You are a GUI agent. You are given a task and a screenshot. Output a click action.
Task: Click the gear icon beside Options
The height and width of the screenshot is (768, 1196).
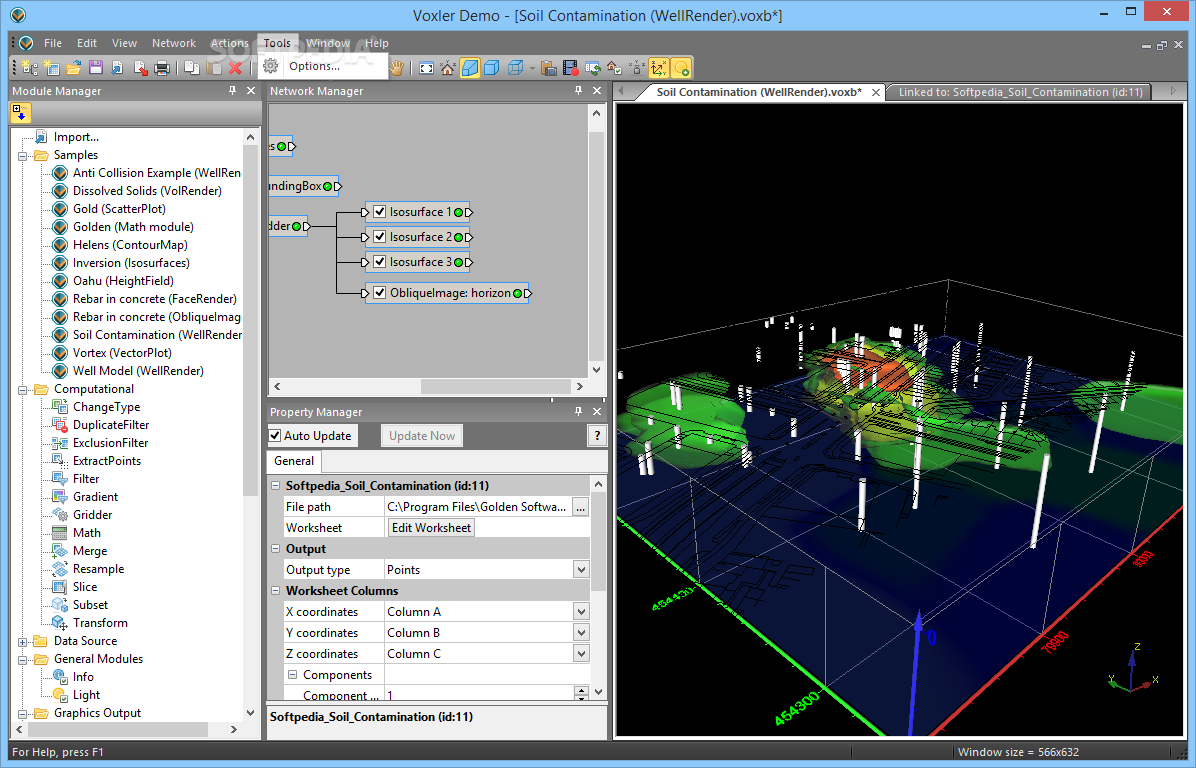click(270, 66)
